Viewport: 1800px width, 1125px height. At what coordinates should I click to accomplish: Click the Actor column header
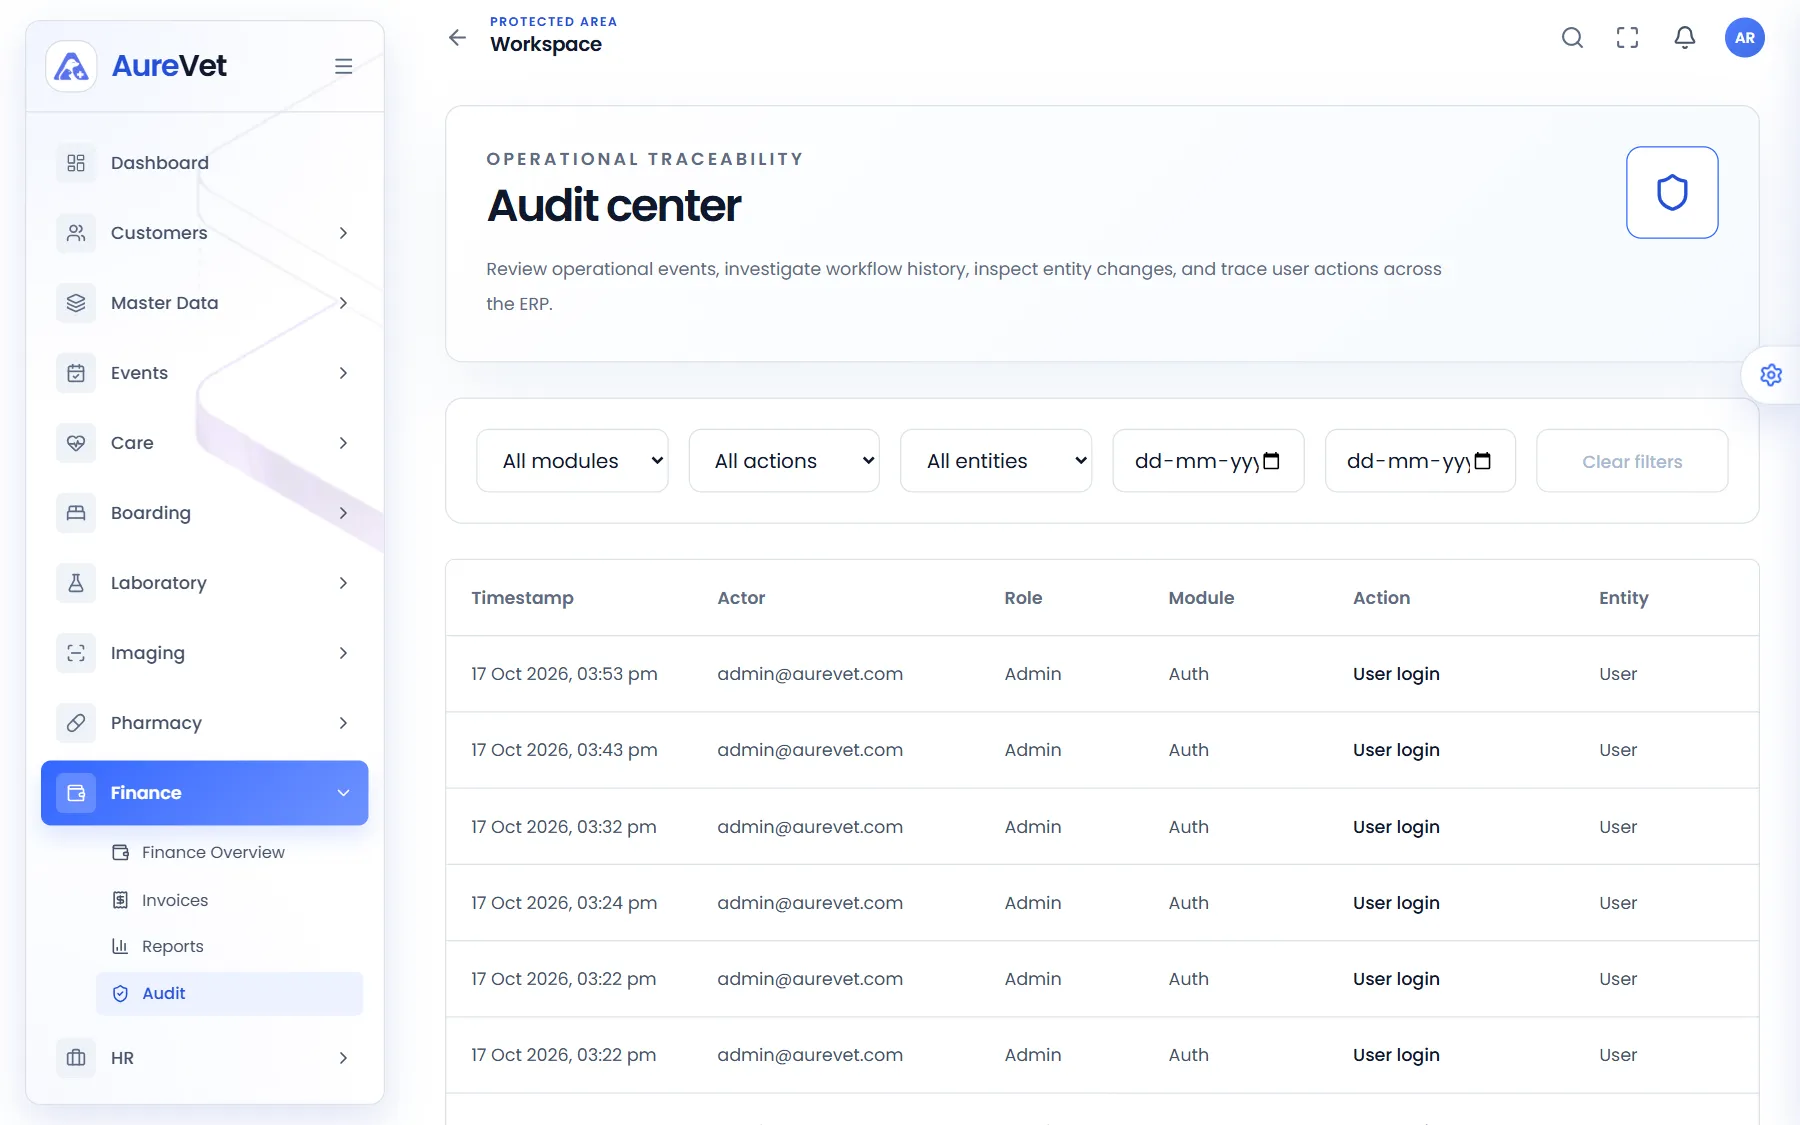coord(741,598)
